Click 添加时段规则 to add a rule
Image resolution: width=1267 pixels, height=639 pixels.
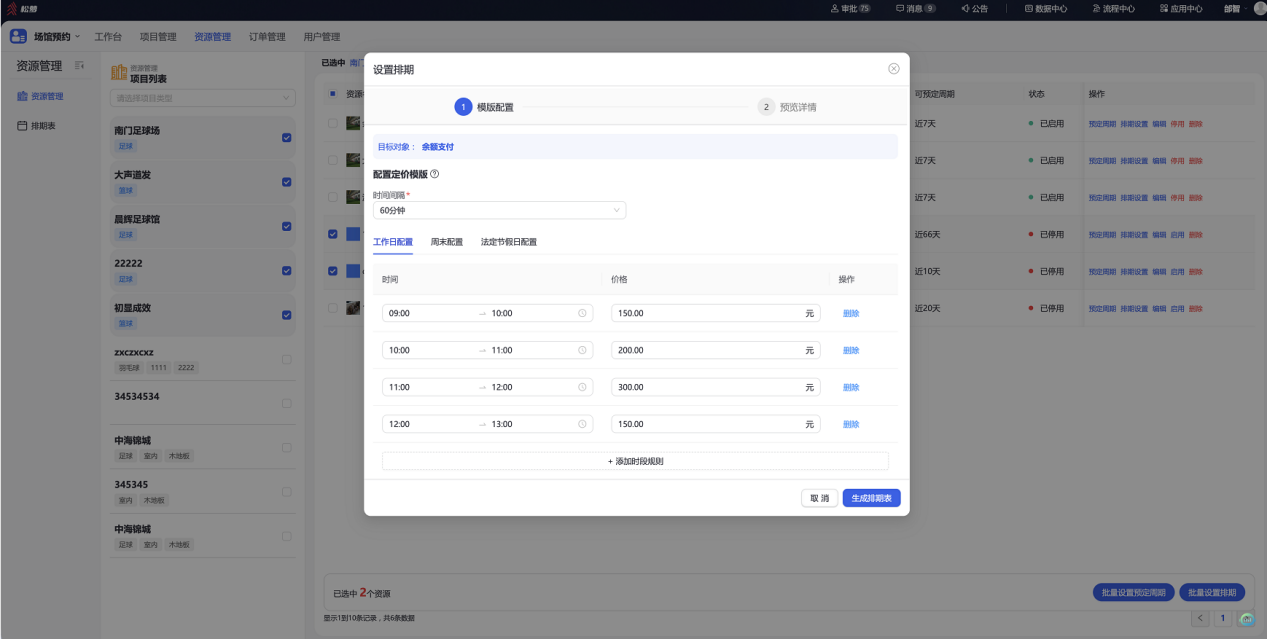[635, 461]
